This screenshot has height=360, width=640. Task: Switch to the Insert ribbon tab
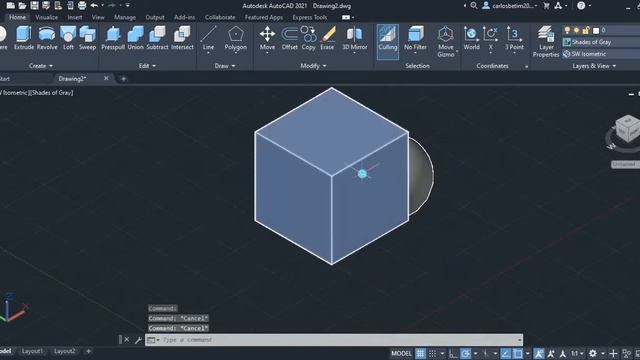pos(75,17)
